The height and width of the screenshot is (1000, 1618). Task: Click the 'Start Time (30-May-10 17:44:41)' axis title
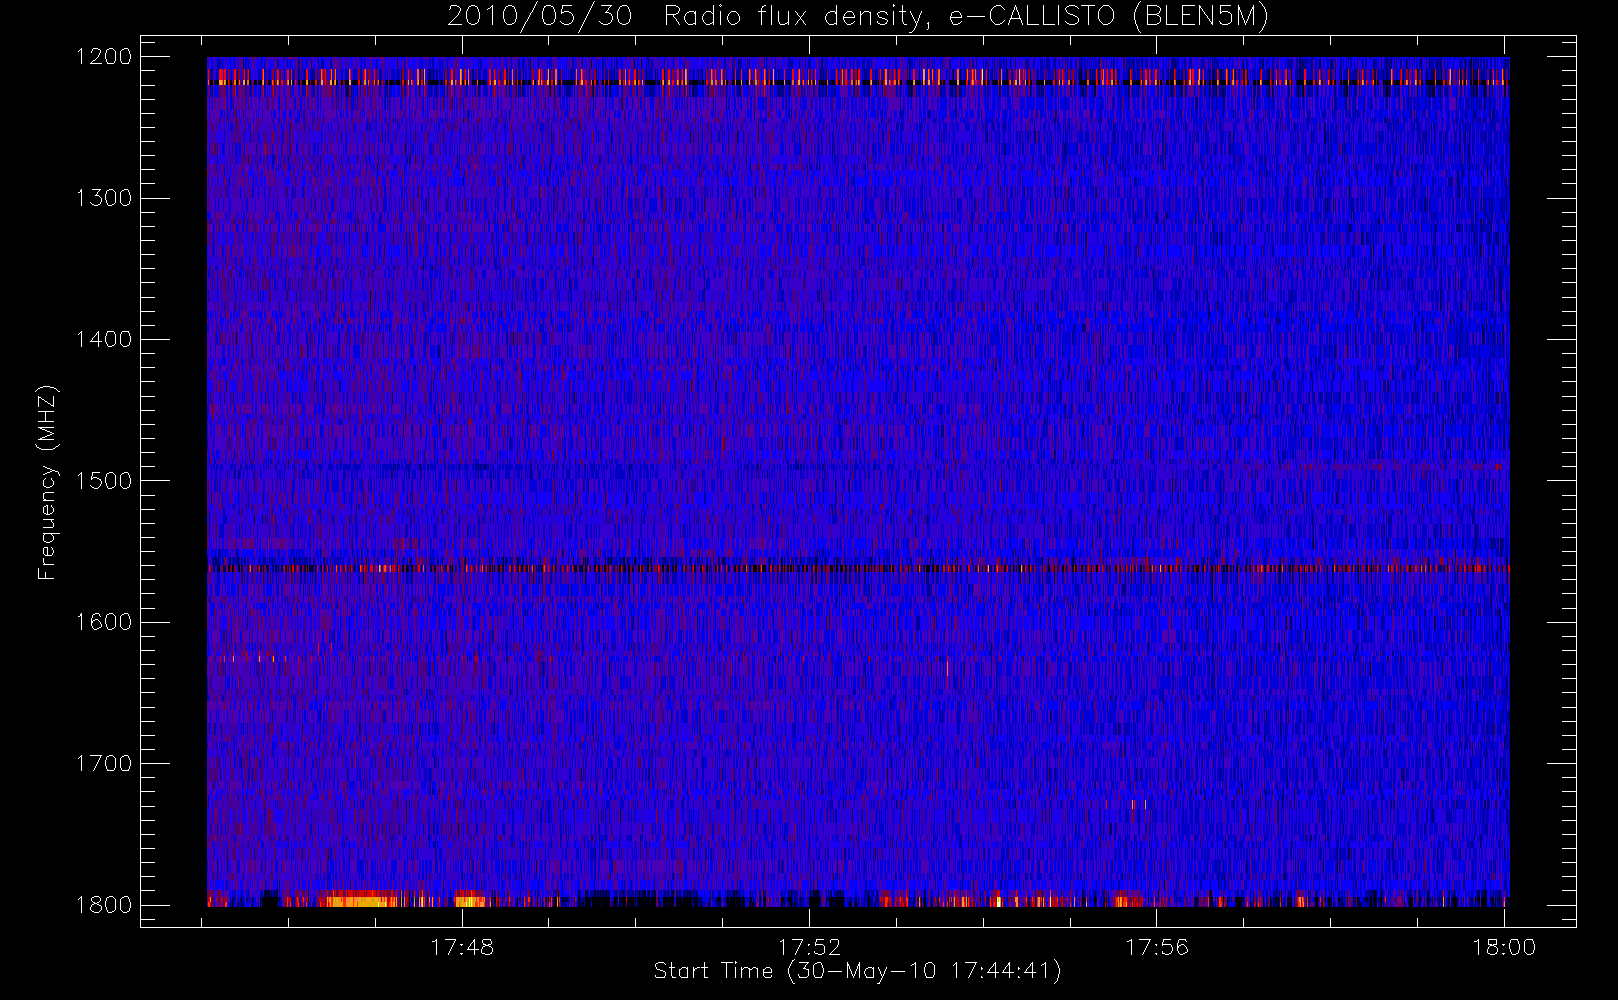pos(858,971)
